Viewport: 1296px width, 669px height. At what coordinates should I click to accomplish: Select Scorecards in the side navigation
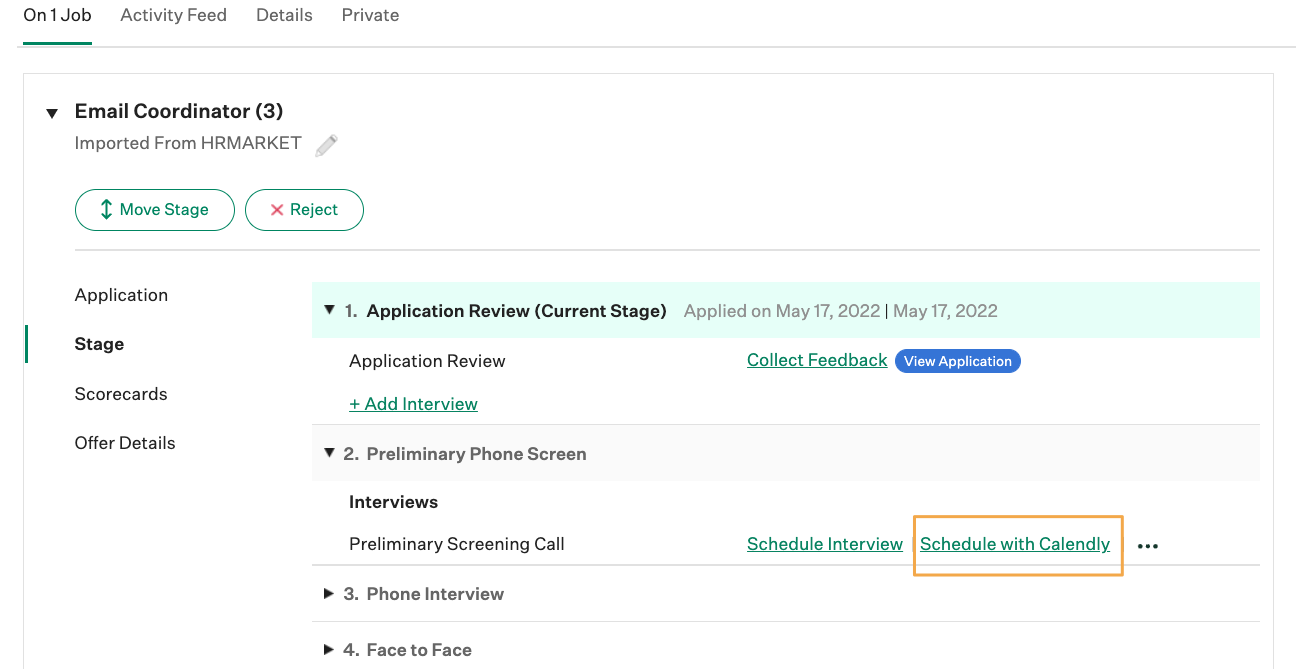(x=121, y=394)
